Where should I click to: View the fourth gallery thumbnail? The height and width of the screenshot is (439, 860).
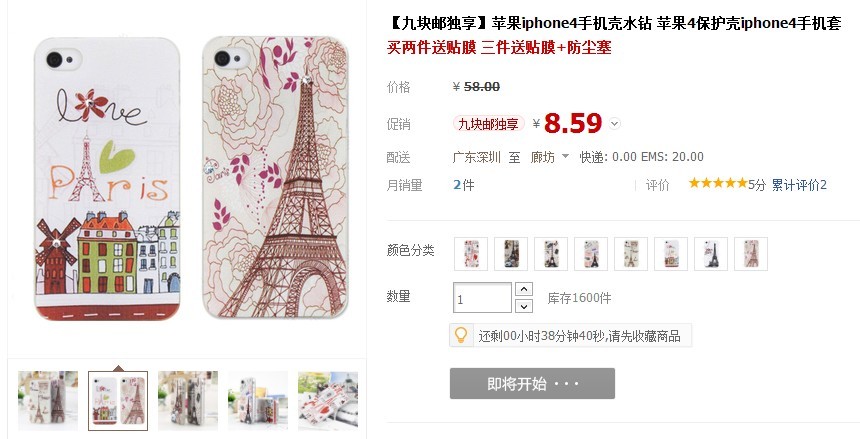coord(258,401)
